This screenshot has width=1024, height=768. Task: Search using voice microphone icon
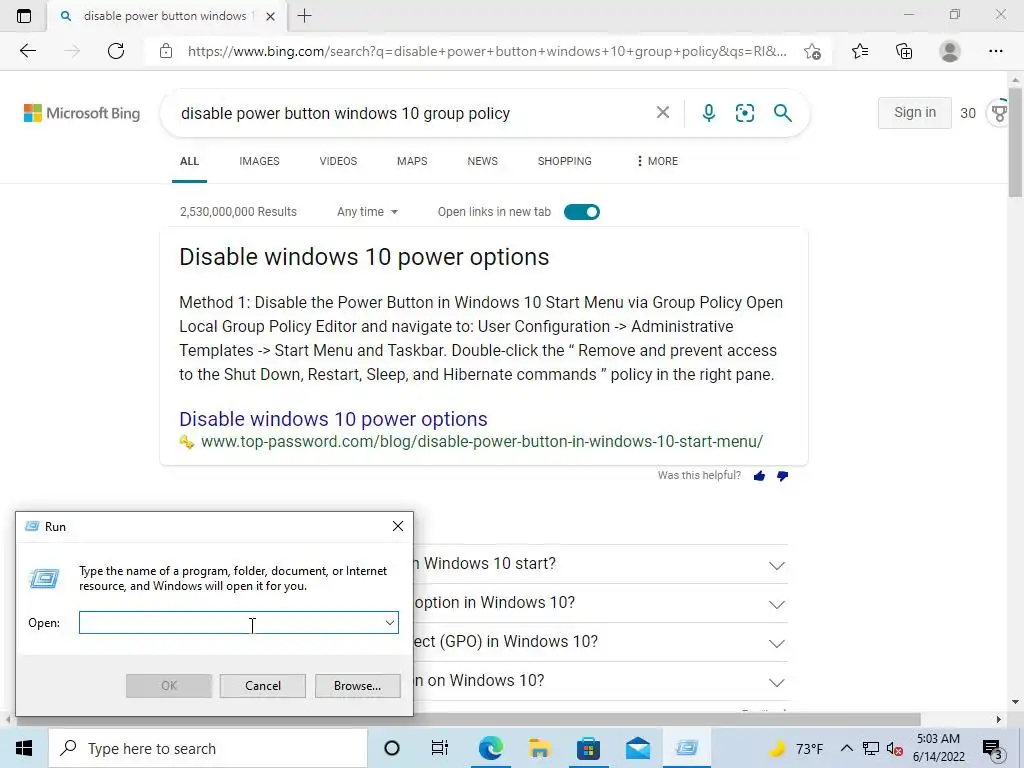click(709, 113)
